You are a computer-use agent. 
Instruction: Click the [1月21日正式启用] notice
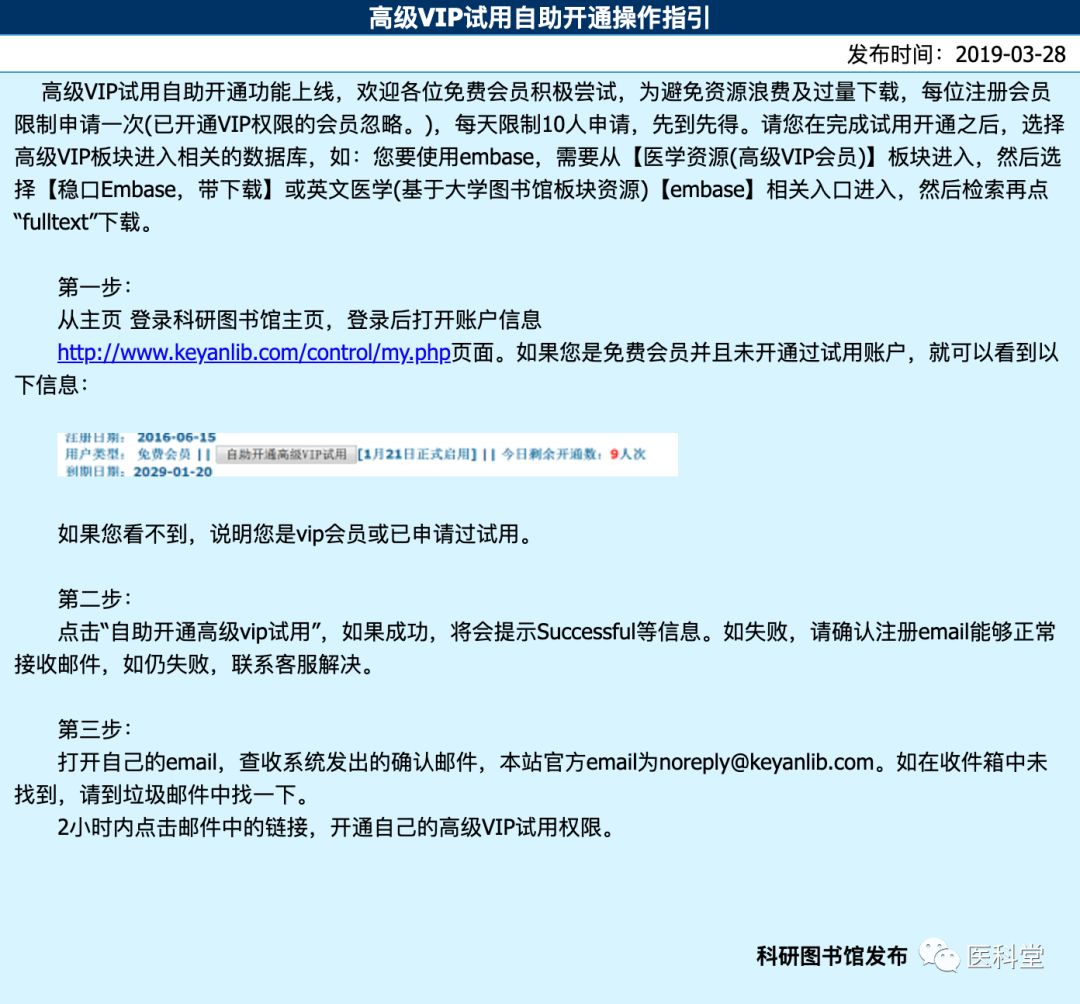[395, 454]
